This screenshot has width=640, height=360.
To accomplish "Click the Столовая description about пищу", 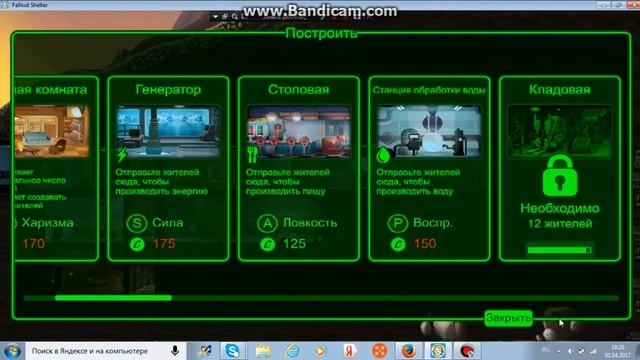I will tap(287, 182).
